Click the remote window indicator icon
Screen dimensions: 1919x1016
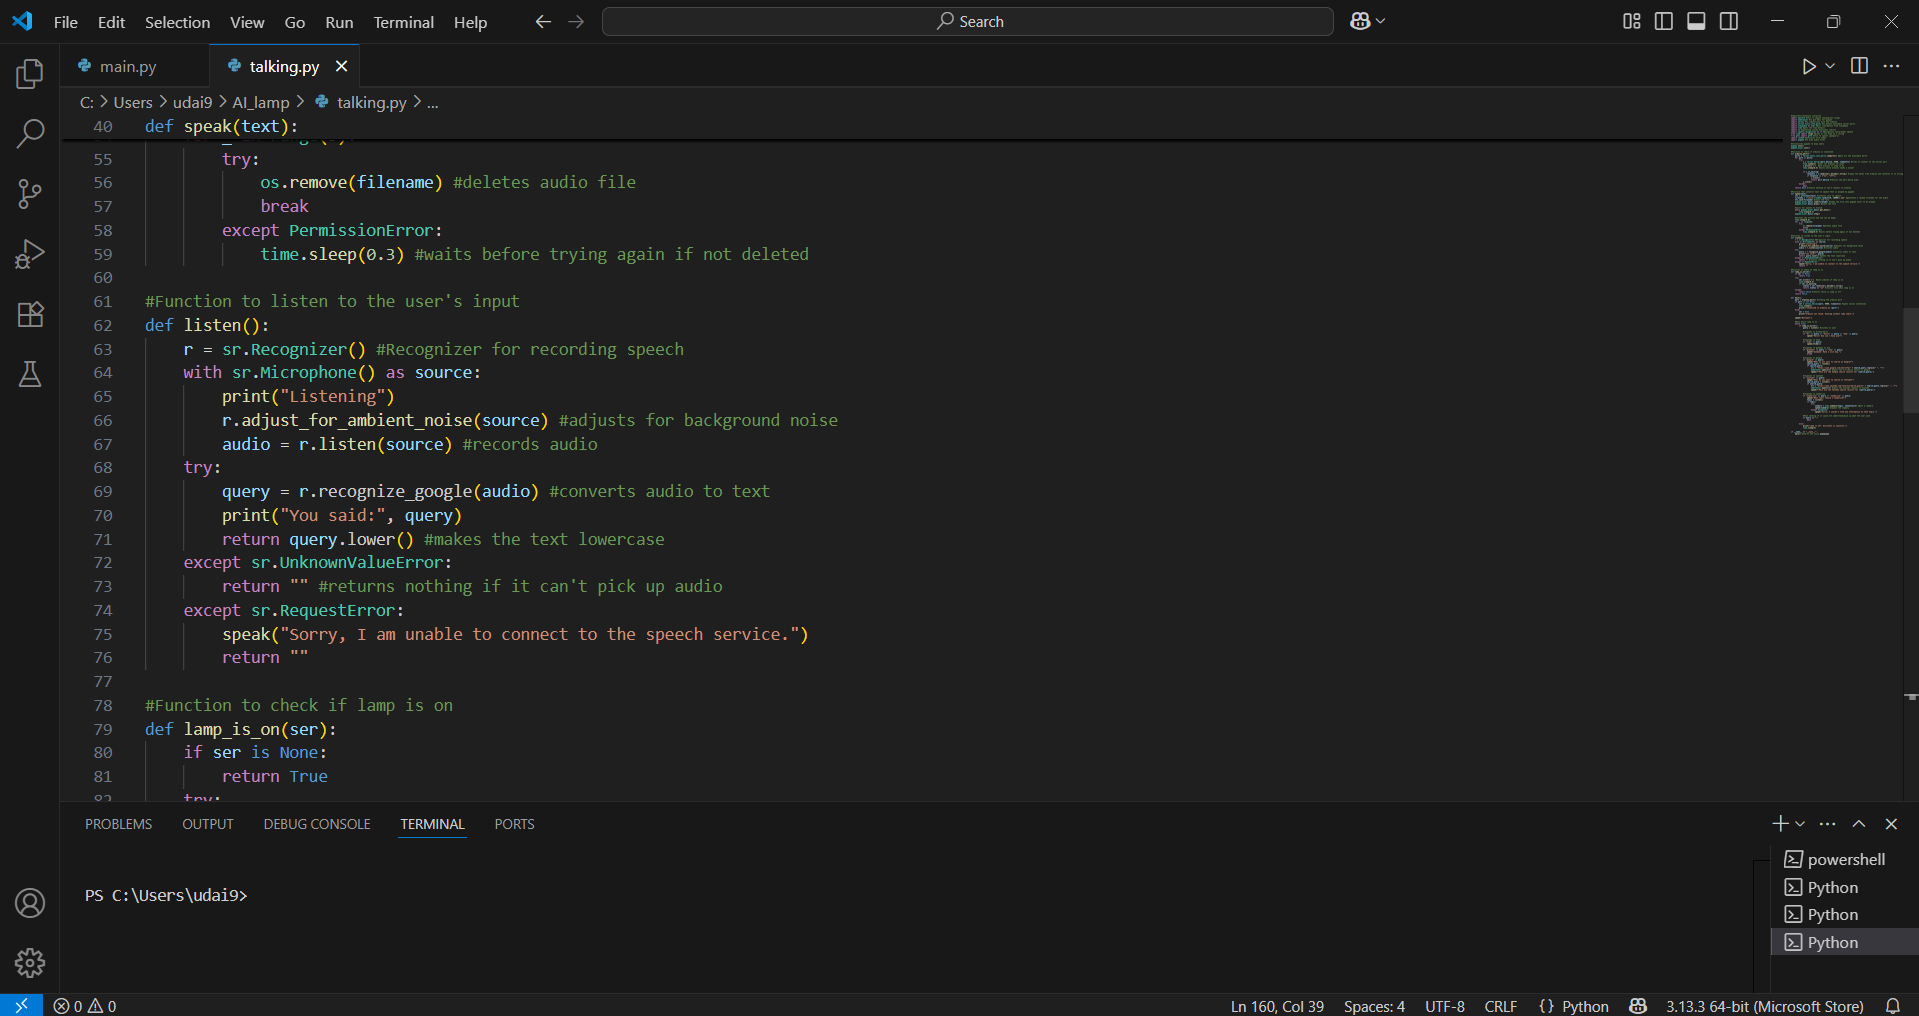(21, 1005)
